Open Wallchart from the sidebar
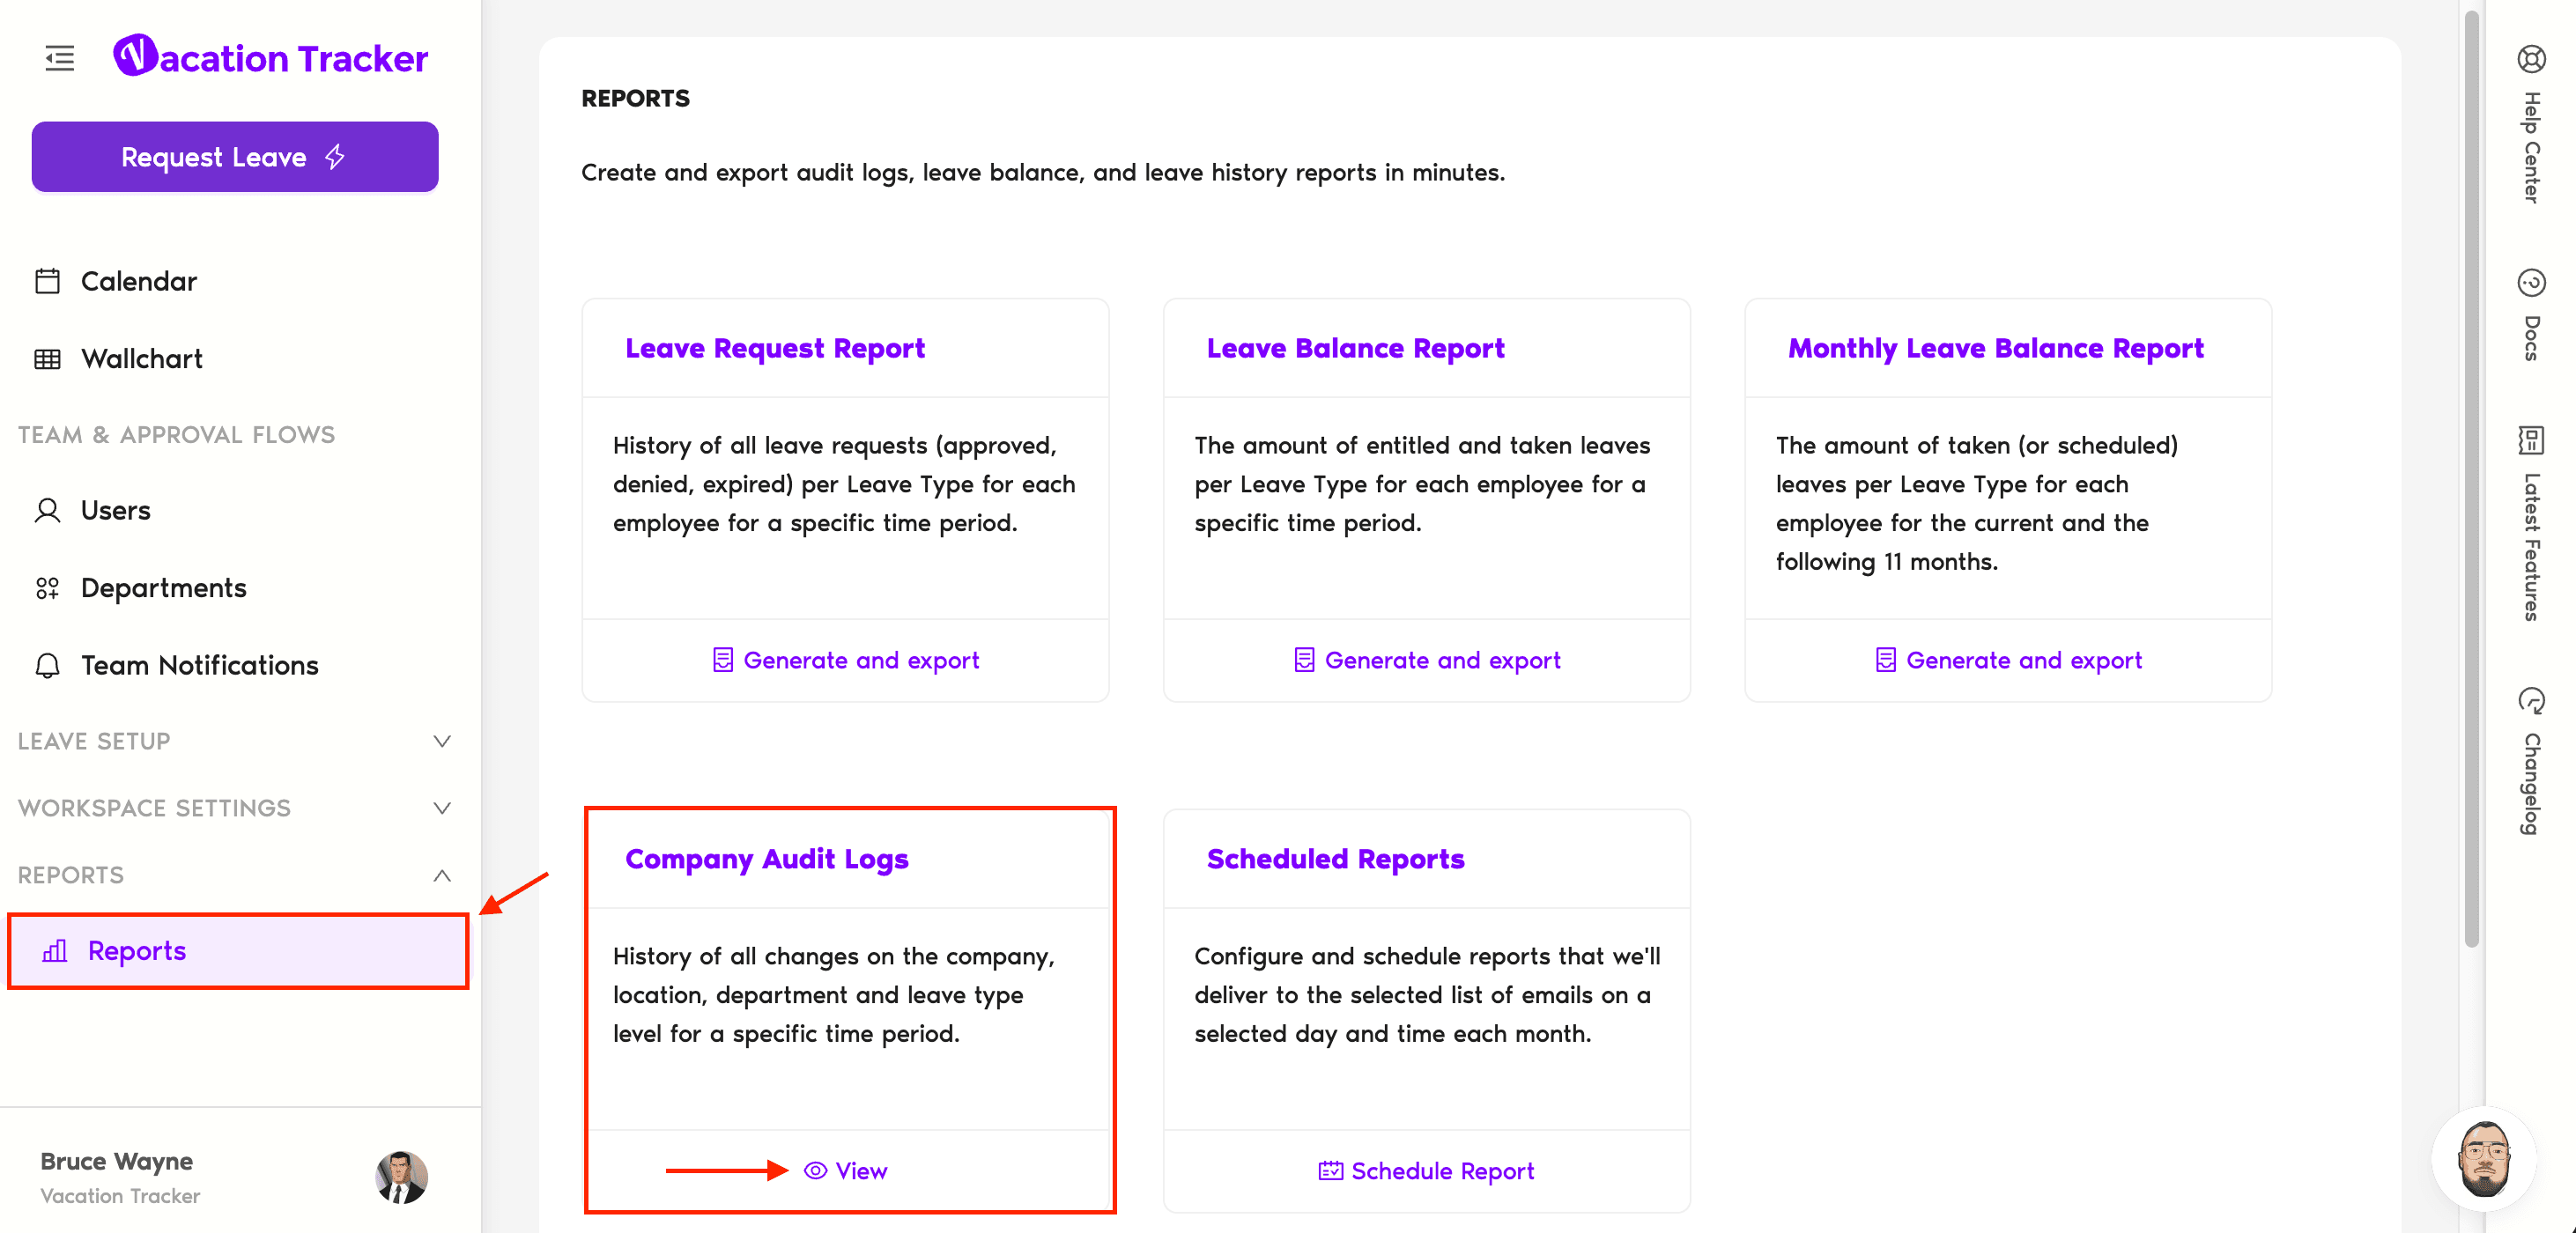The image size is (2576, 1233). point(141,359)
